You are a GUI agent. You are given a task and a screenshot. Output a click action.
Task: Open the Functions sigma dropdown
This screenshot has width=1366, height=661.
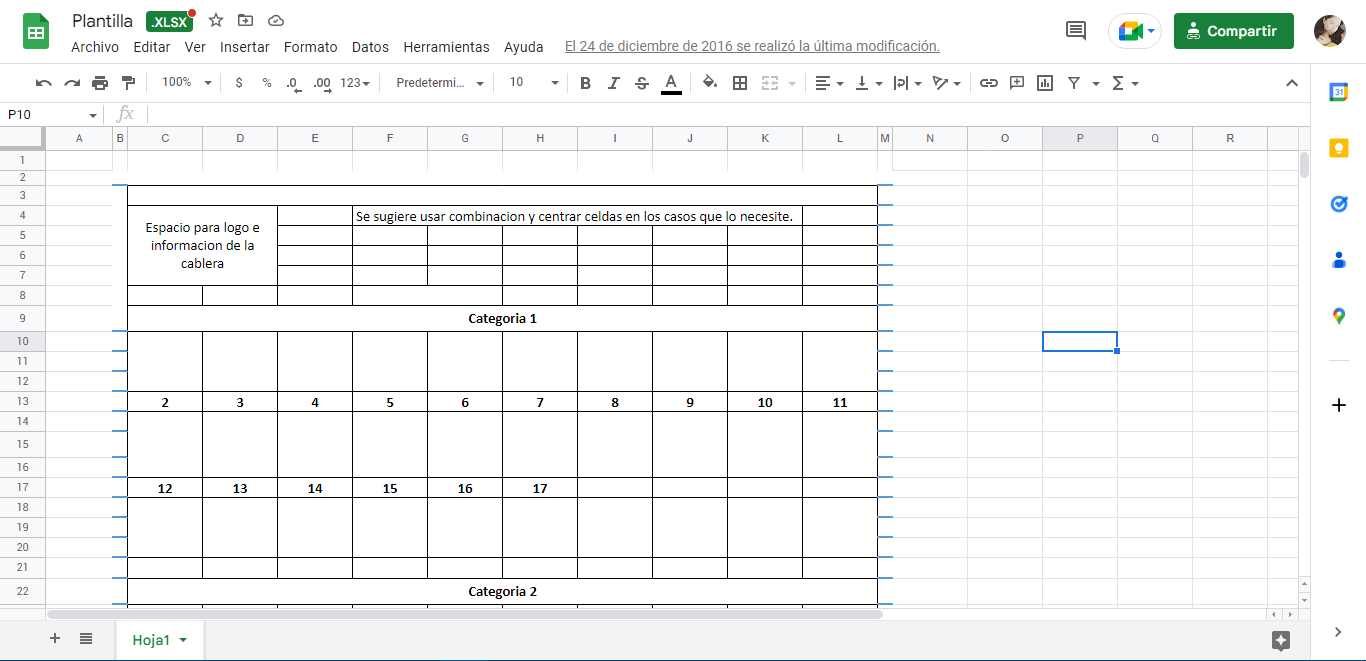pos(1125,83)
